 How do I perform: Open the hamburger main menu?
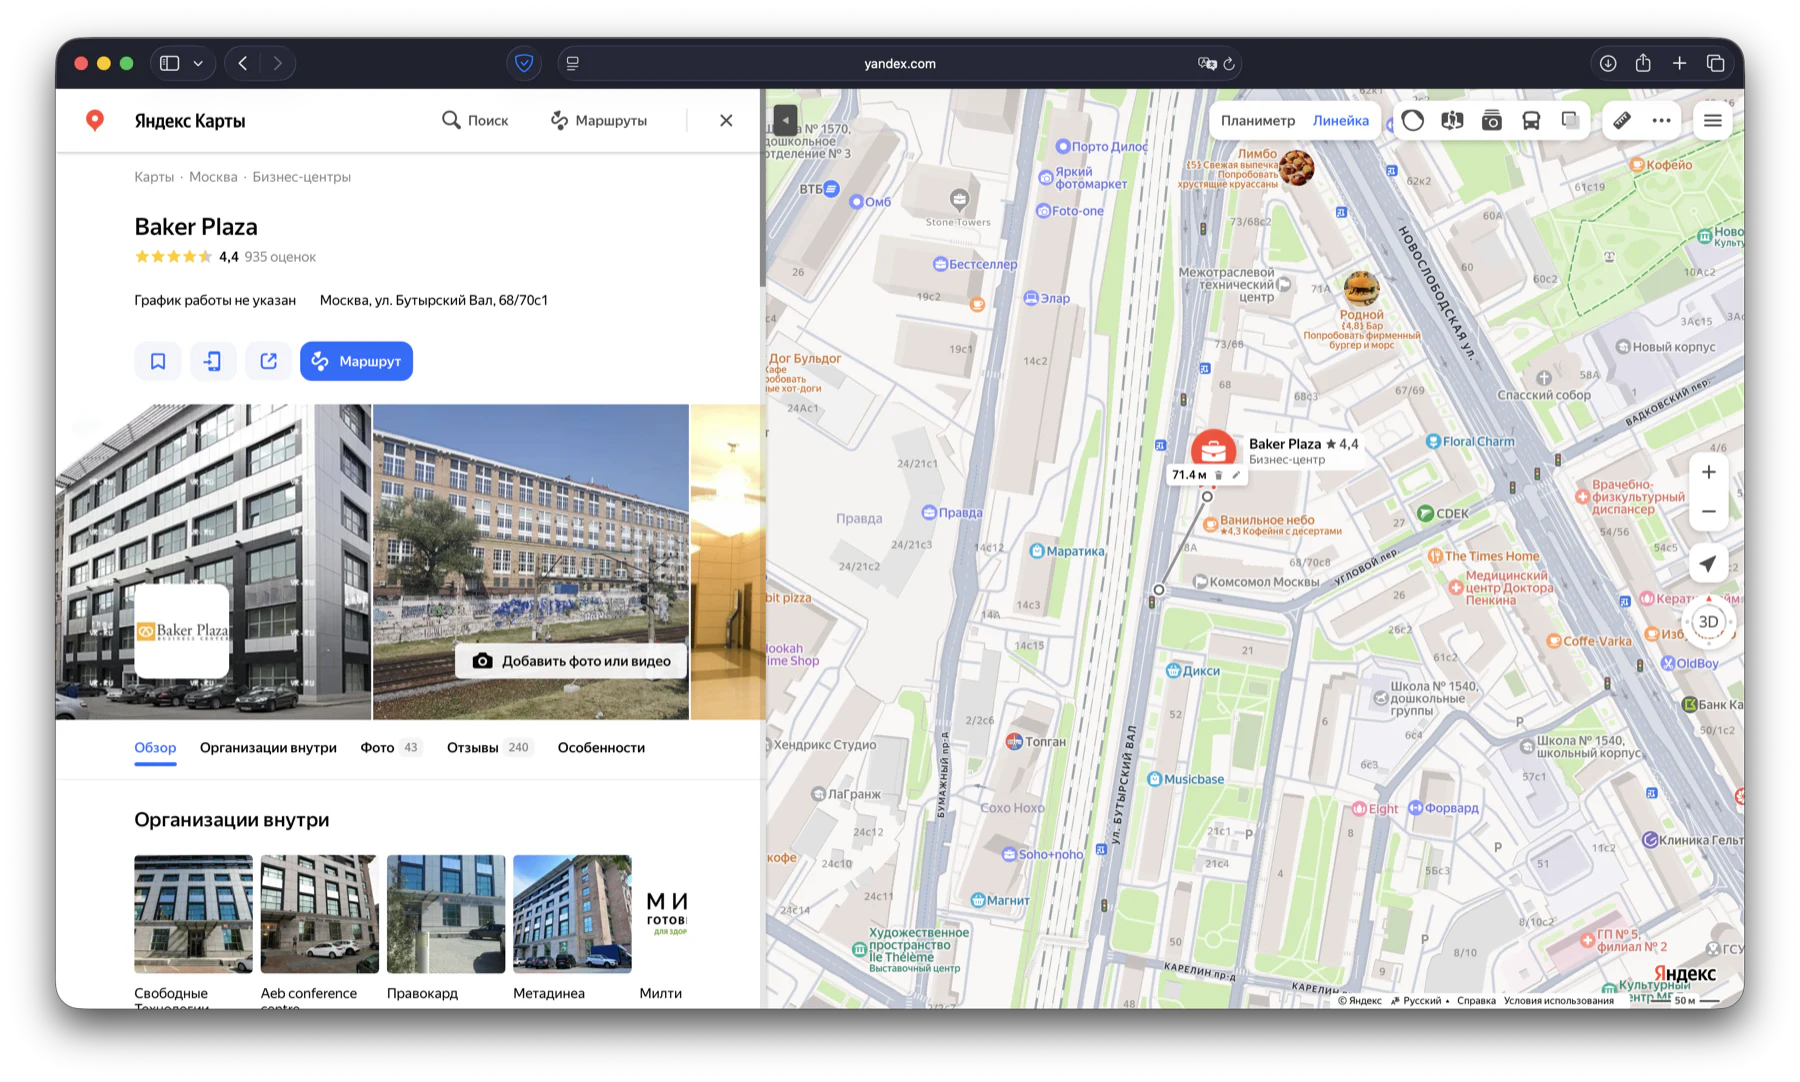coord(1712,120)
